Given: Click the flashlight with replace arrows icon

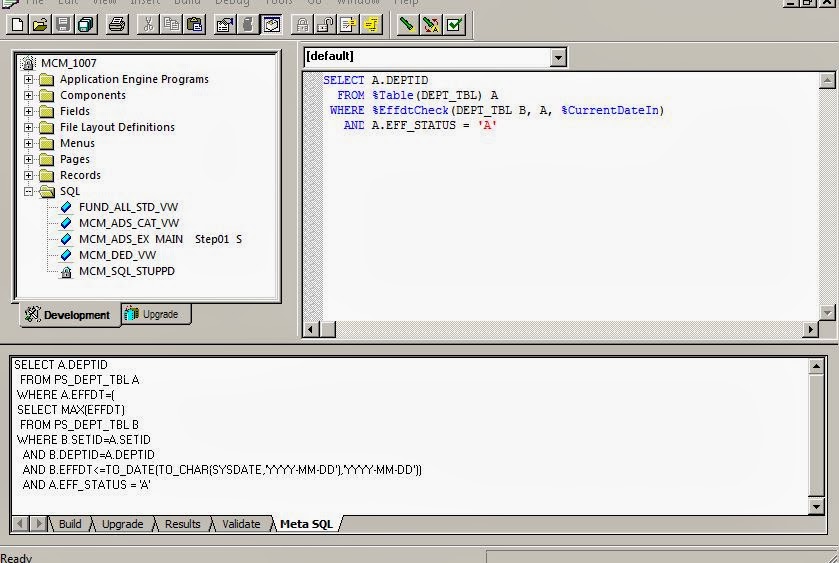Looking at the screenshot, I should (431, 25).
